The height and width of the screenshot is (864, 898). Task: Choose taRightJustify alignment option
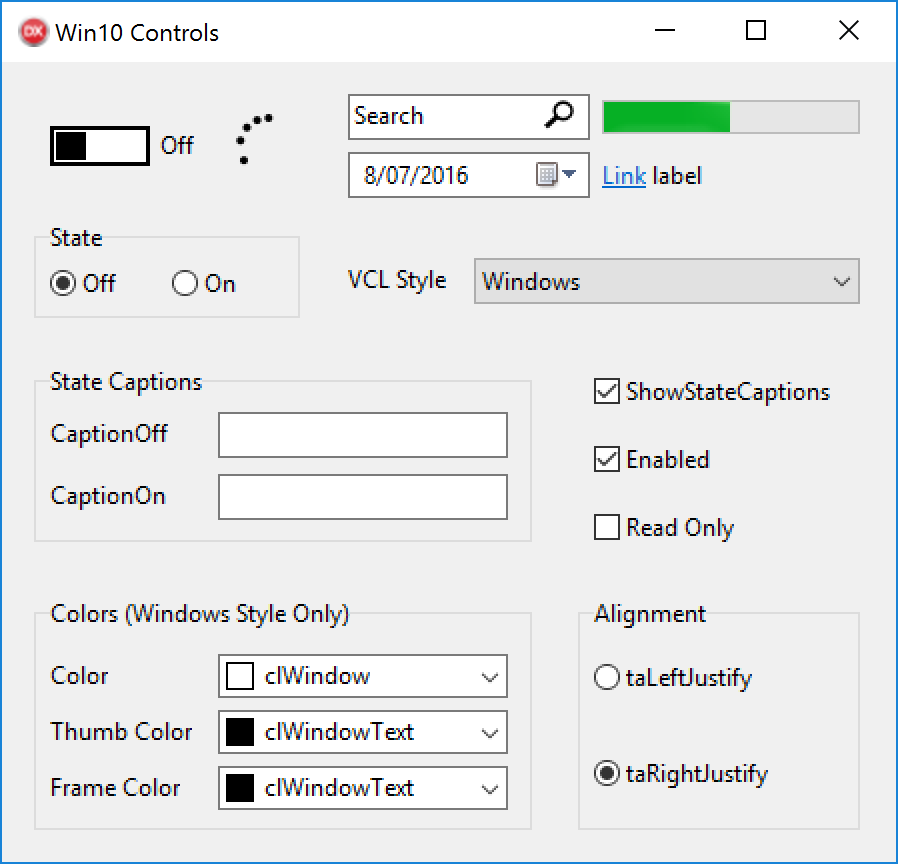[607, 774]
